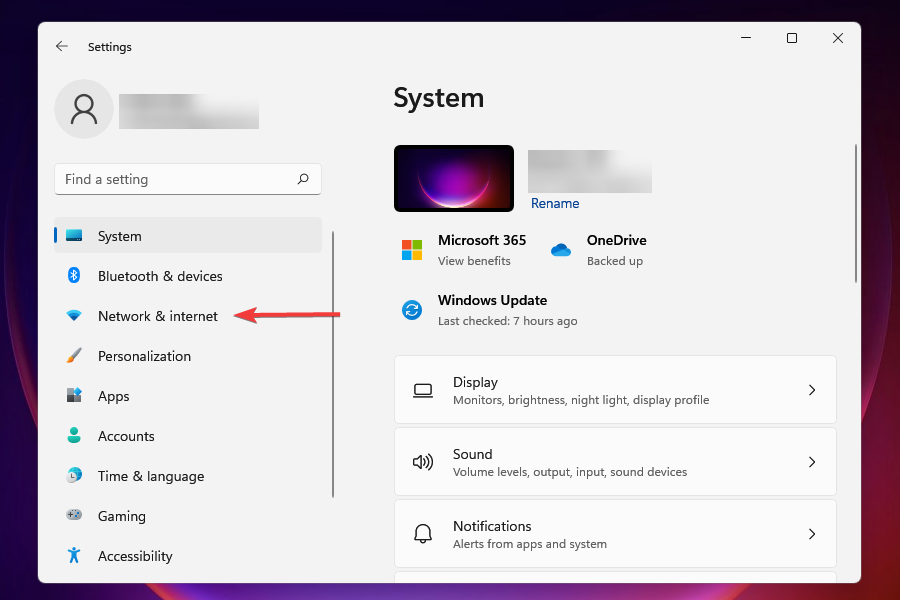
Task: Click the Display laptop icon
Action: pyautogui.click(x=423, y=390)
